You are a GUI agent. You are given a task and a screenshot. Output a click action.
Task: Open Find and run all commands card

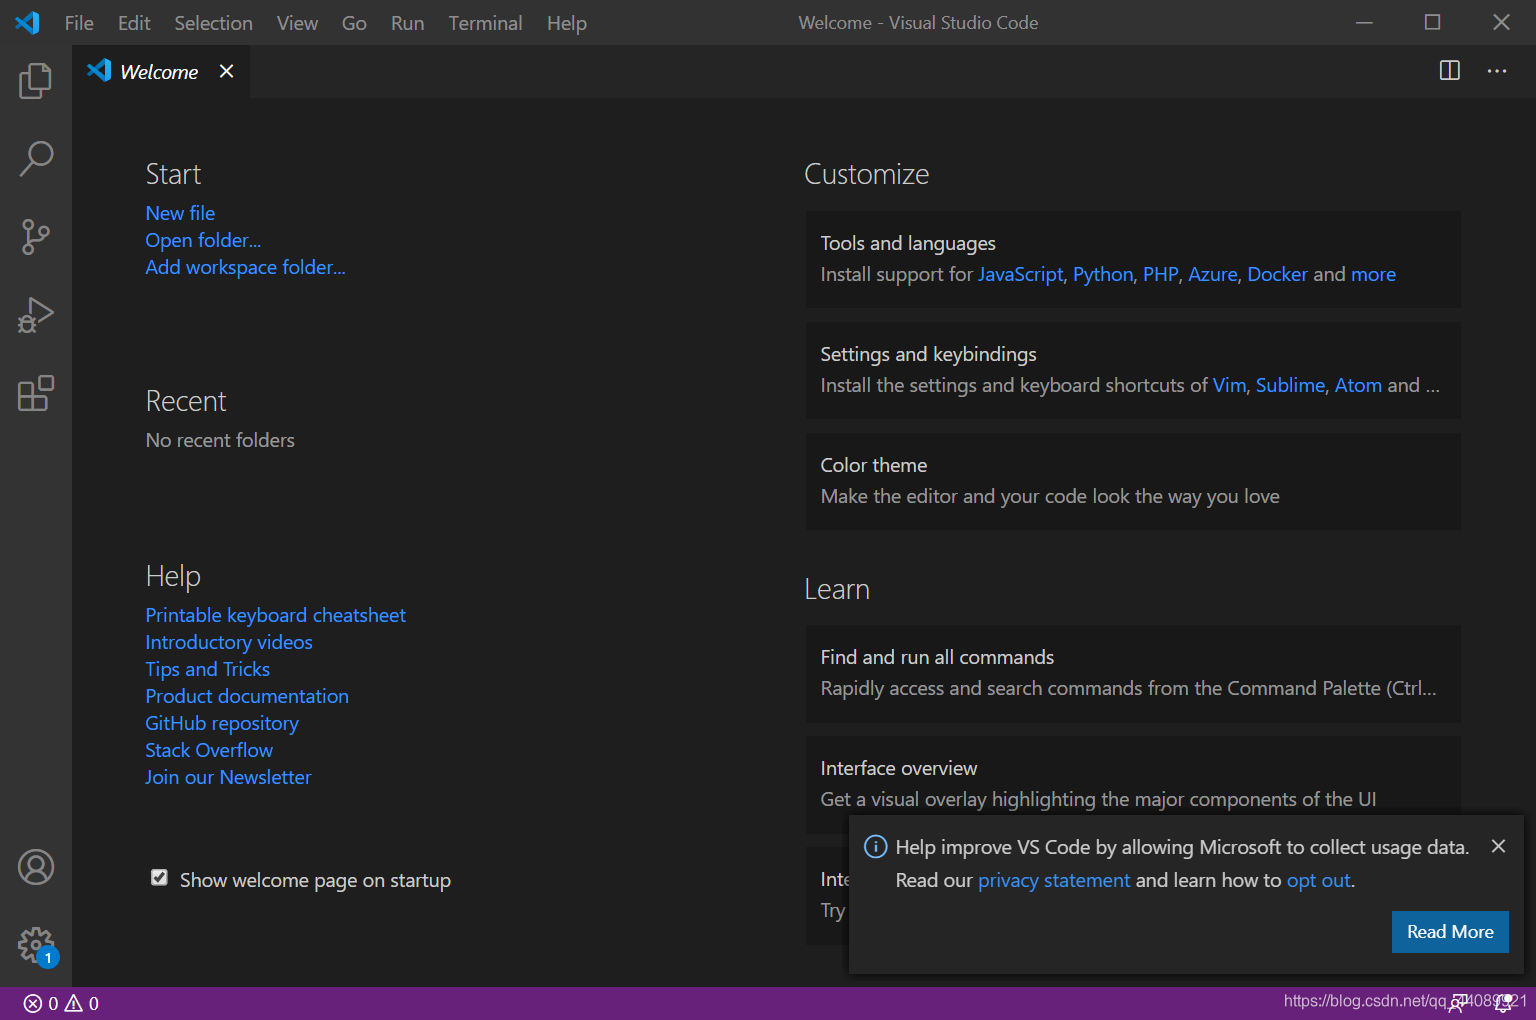pos(1133,673)
